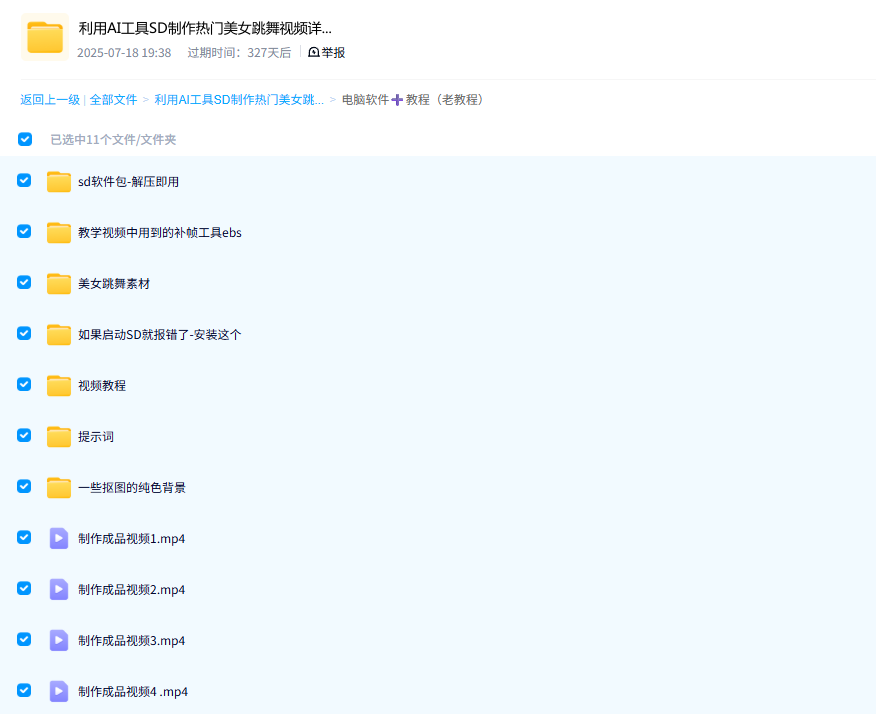
Task: Uncheck checkbox for 教学视频中用到的补帧工具ebs
Action: point(24,231)
